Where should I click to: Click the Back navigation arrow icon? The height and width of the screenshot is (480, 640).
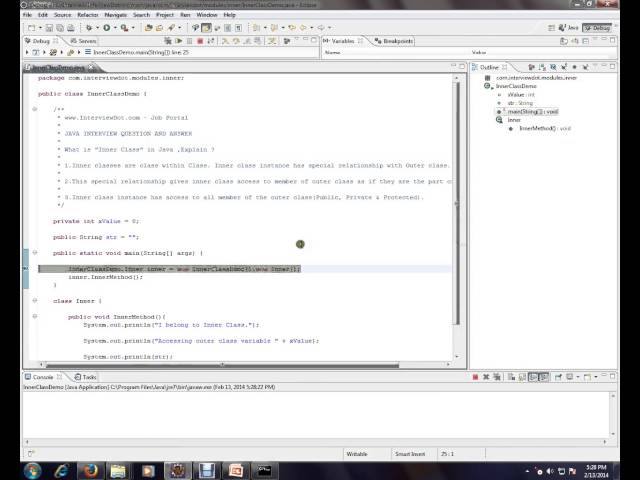pos(303,28)
